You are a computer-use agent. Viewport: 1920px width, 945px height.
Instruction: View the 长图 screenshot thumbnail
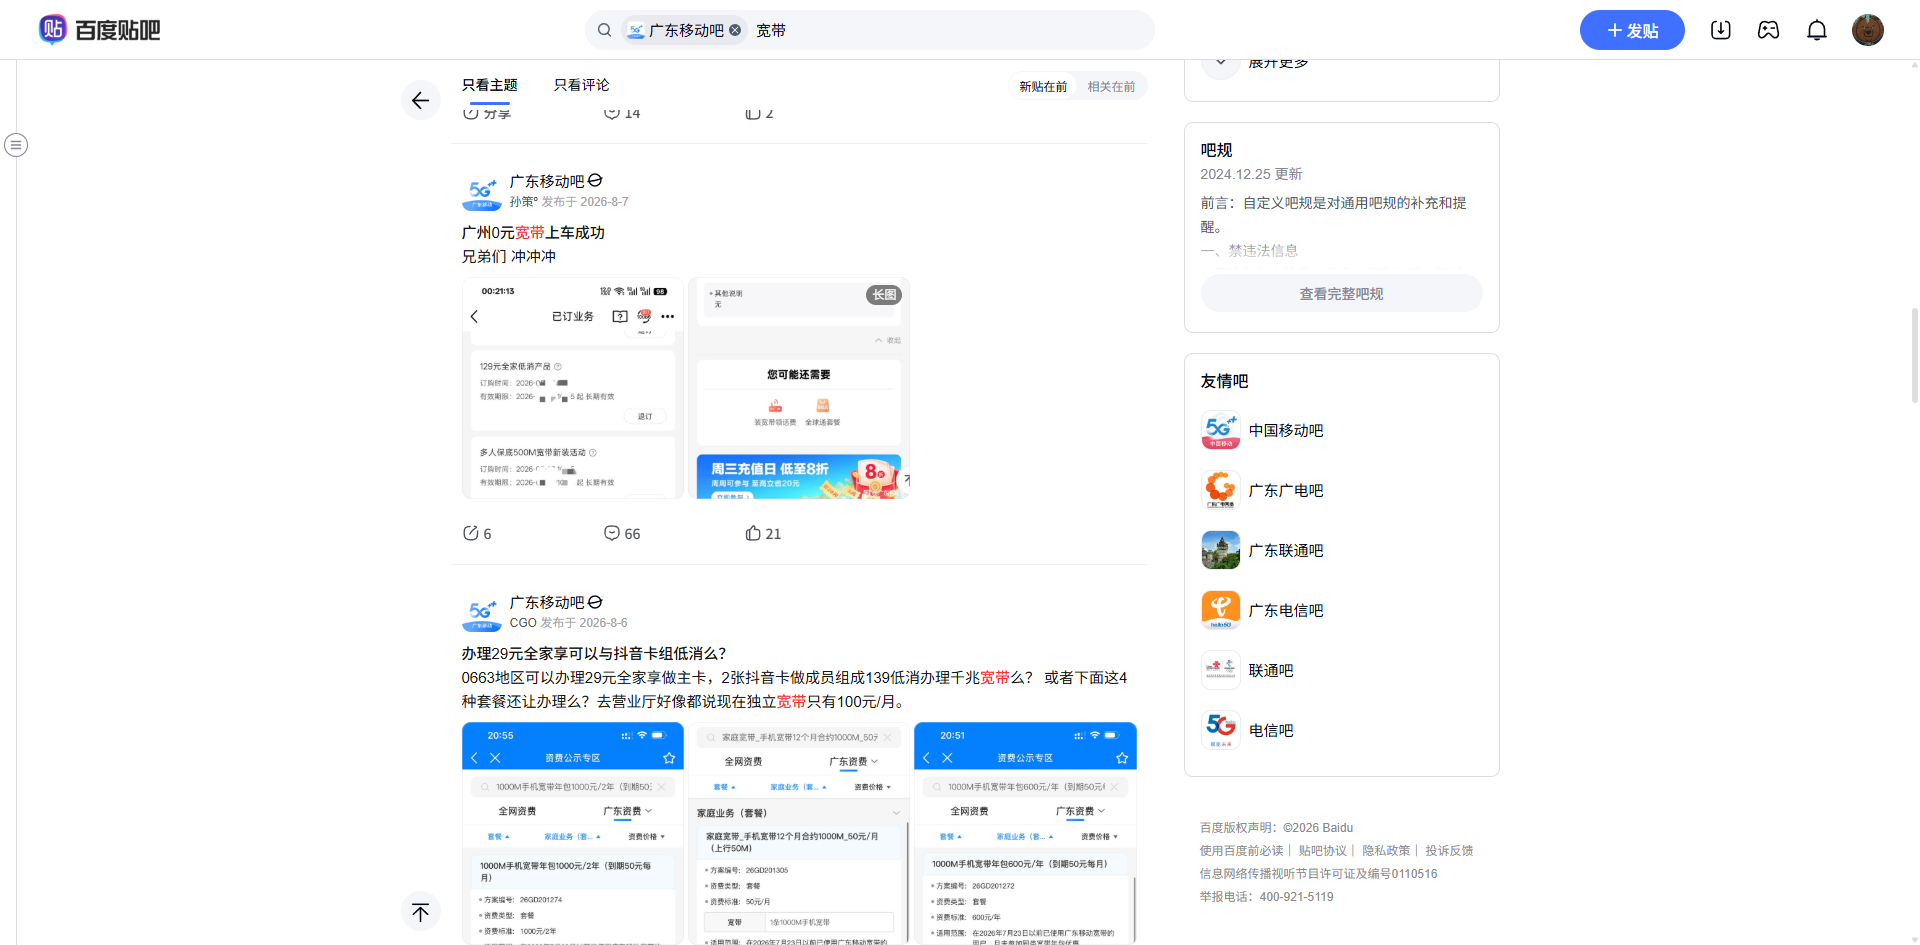[x=799, y=388]
